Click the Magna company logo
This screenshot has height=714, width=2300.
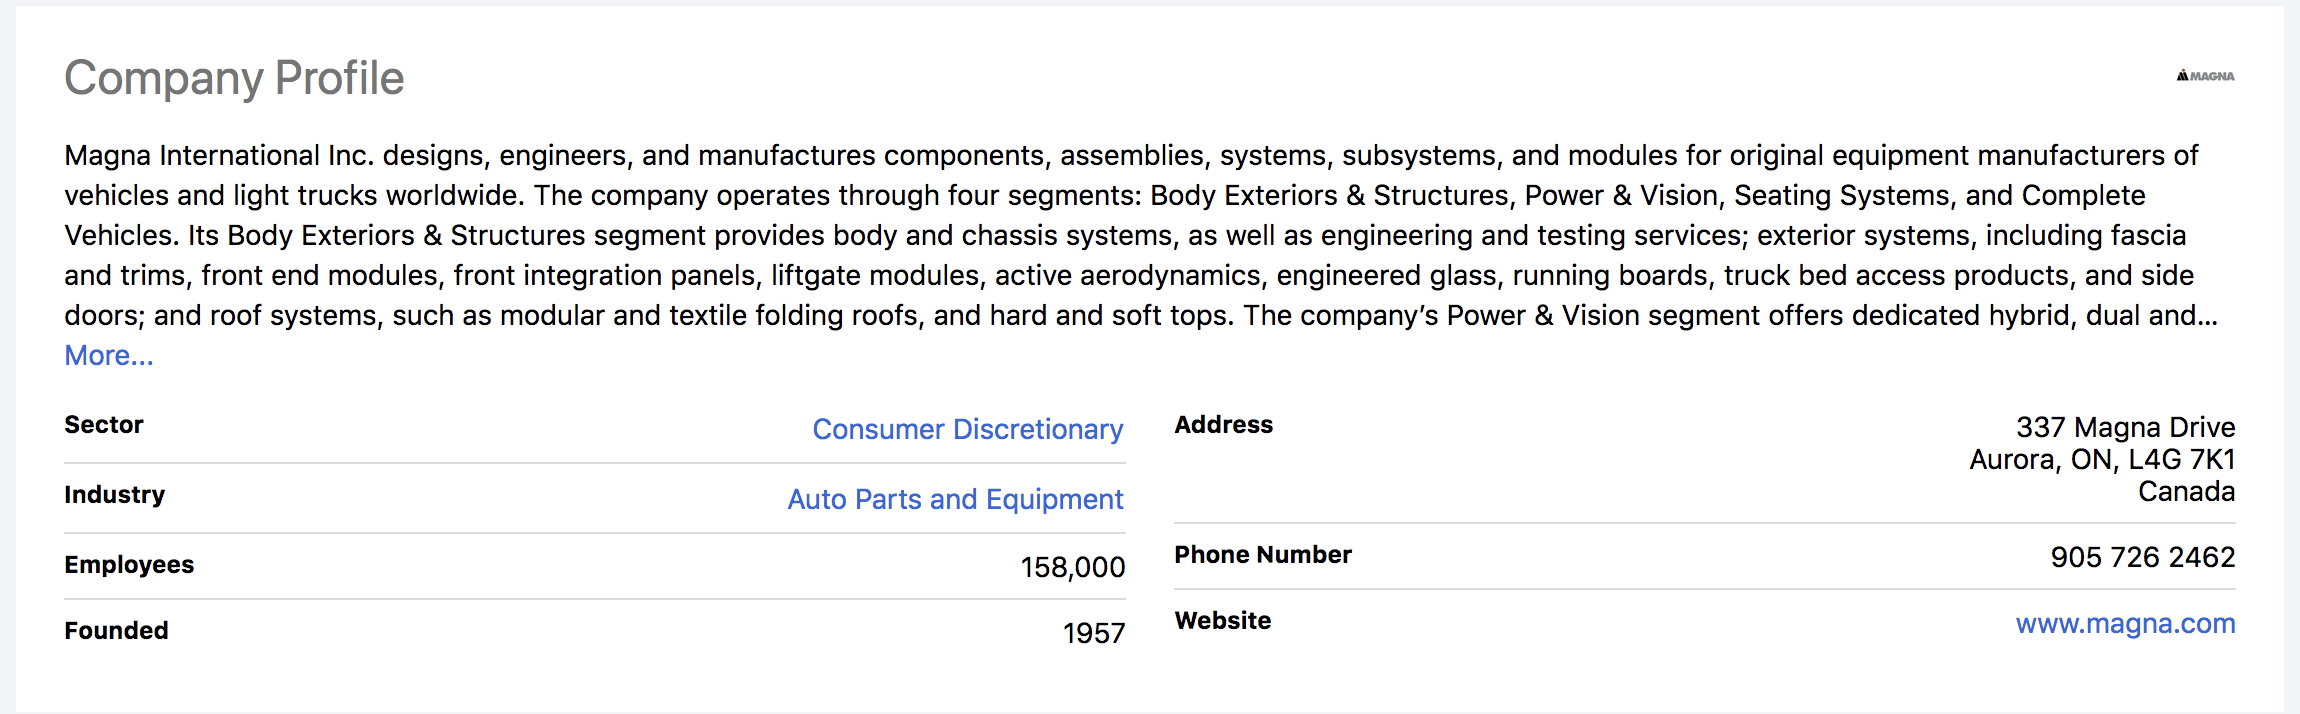click(x=2205, y=76)
